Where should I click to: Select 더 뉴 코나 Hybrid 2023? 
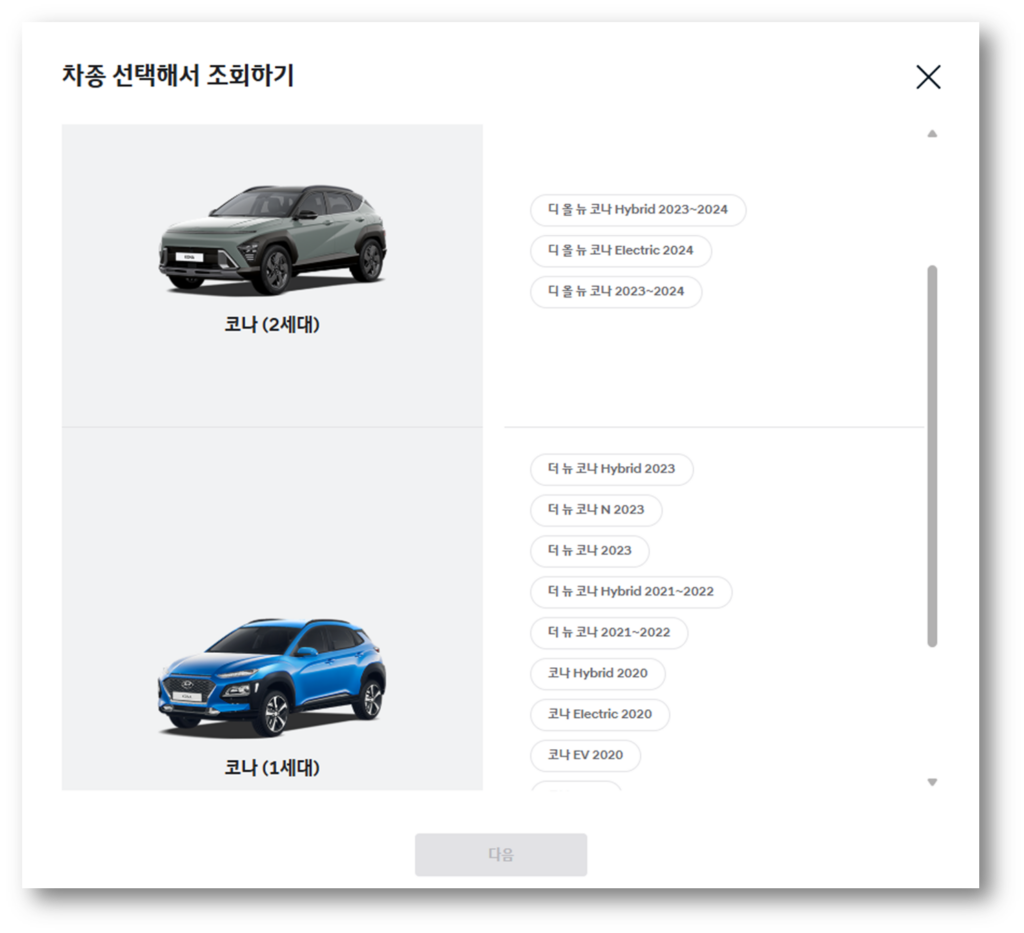(x=611, y=469)
